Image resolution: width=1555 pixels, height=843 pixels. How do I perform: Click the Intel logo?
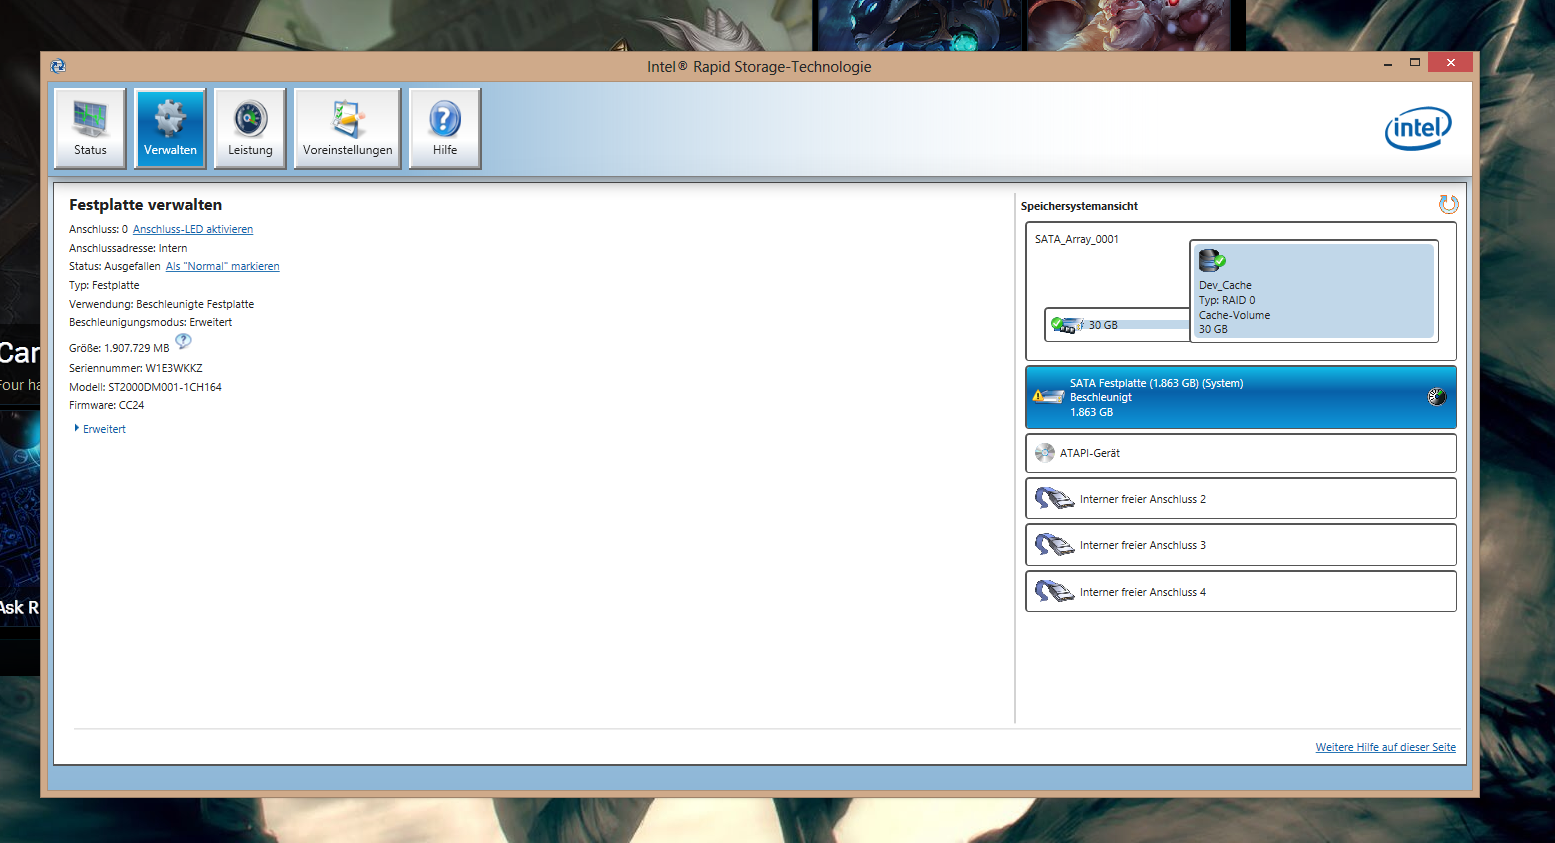[x=1418, y=128]
